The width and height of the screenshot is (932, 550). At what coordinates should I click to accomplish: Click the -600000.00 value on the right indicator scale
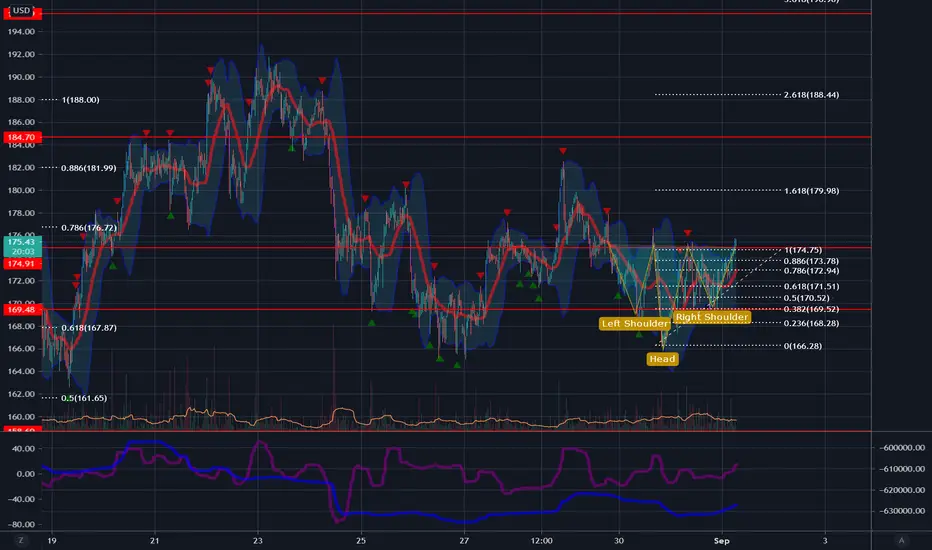pos(902,448)
